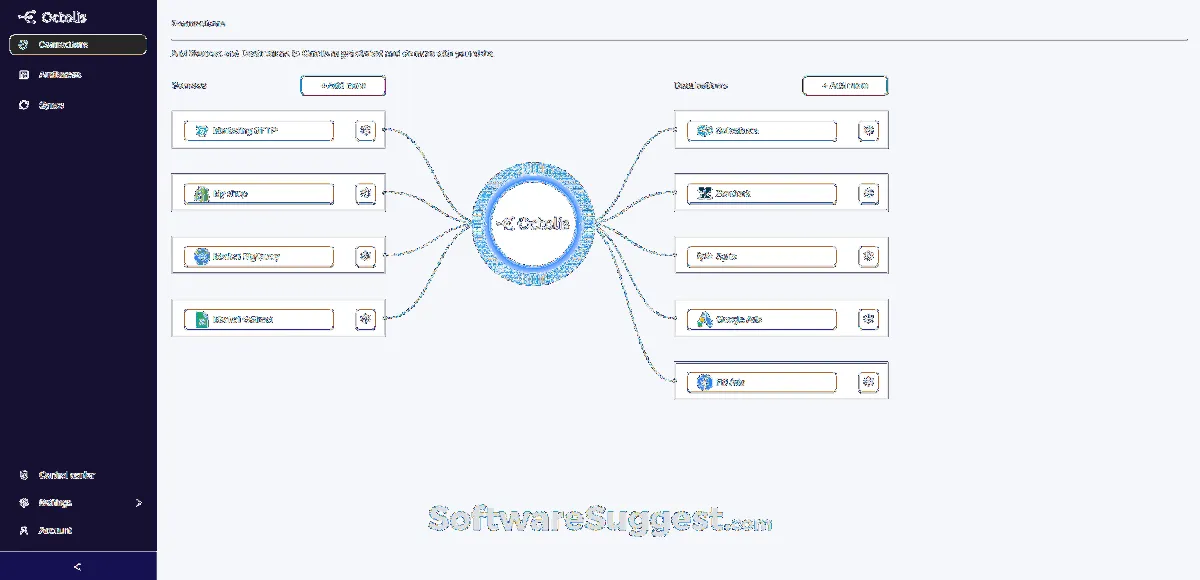
Task: Collapse the sidebar with the bottom arrow
Action: [78, 567]
